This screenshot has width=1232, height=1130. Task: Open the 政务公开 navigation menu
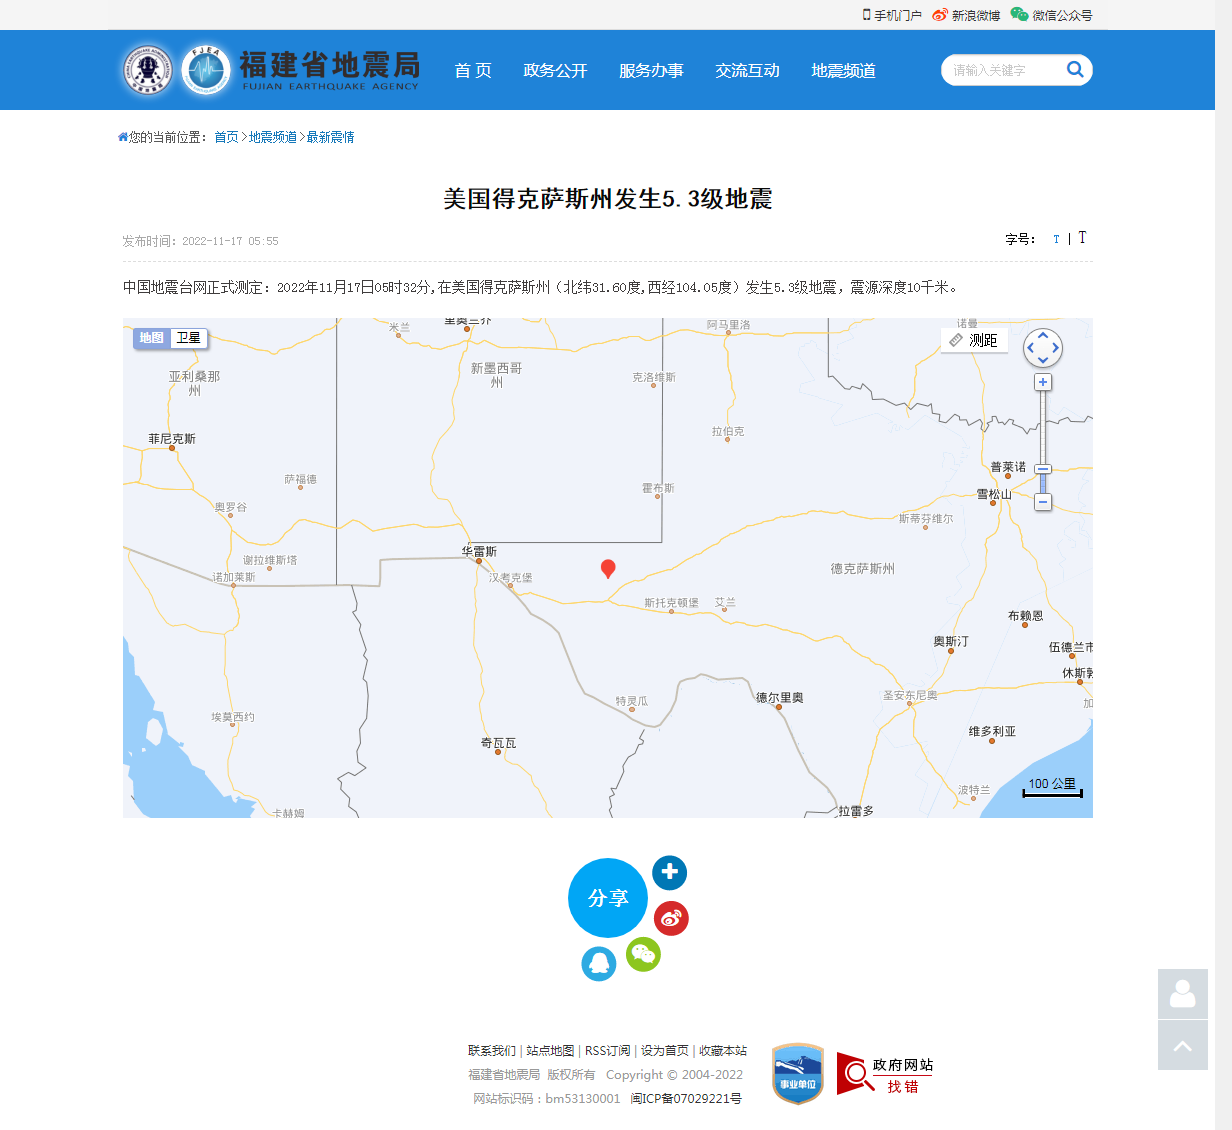(555, 70)
